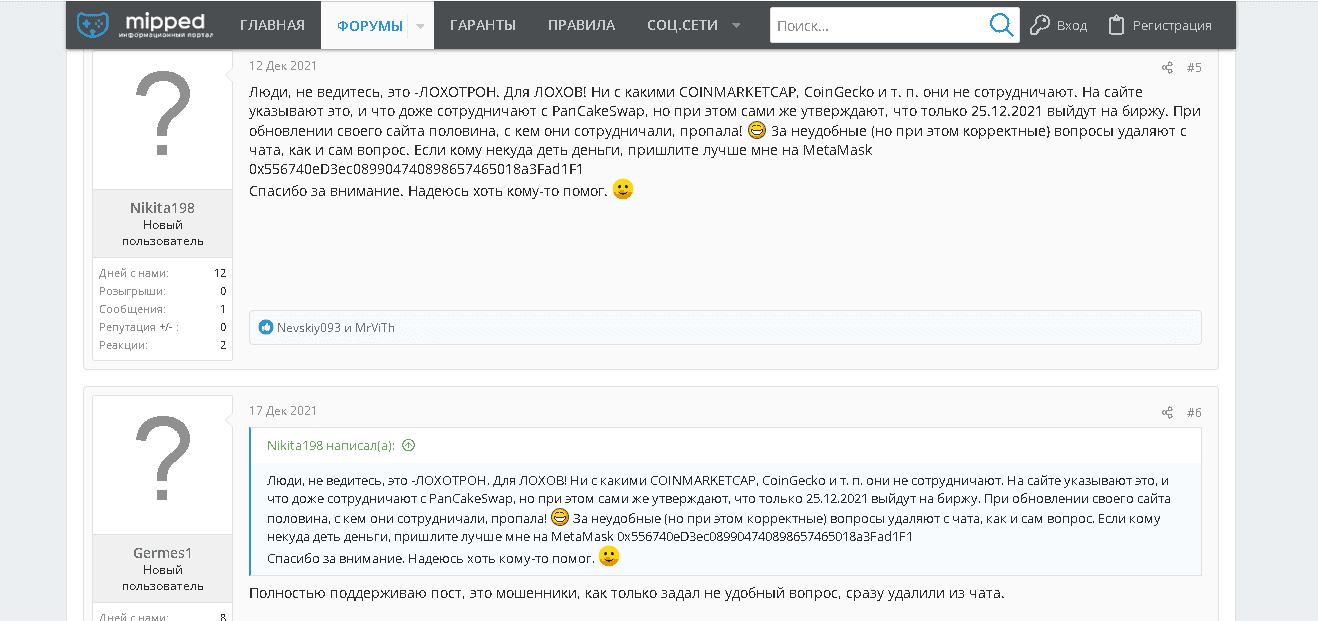Open the Главная menu item
The width and height of the screenshot is (1318, 621).
pos(272,25)
